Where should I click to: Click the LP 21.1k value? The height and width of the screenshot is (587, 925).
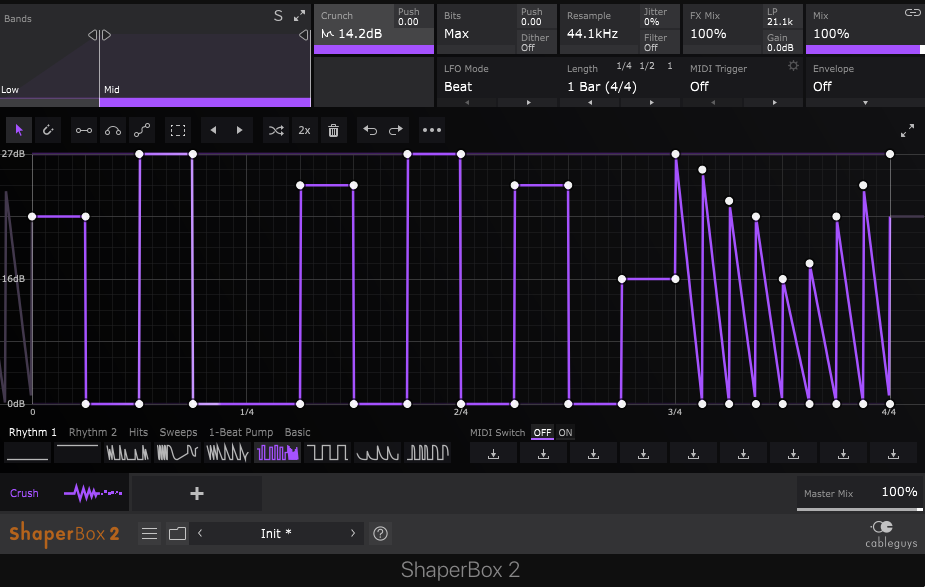[x=779, y=22]
